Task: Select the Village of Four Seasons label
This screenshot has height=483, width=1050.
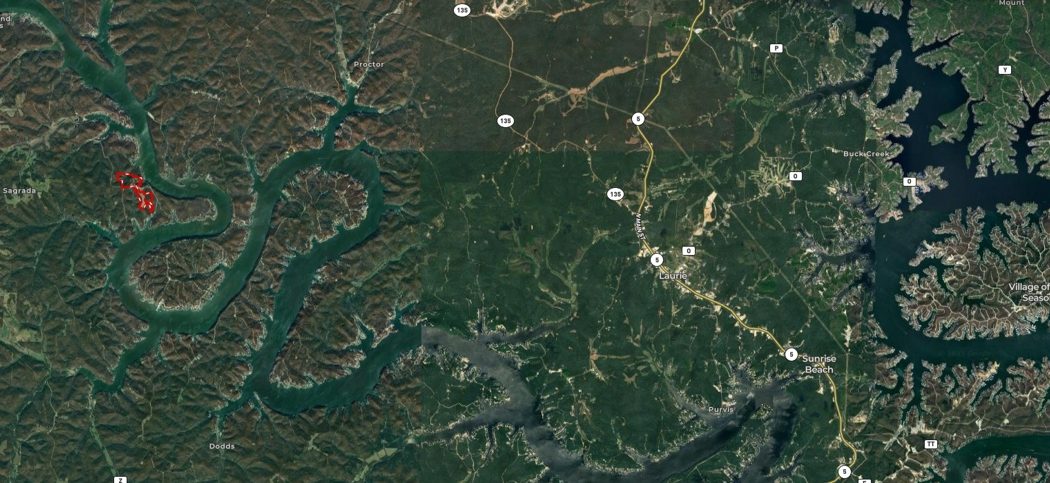Action: 1029,291
